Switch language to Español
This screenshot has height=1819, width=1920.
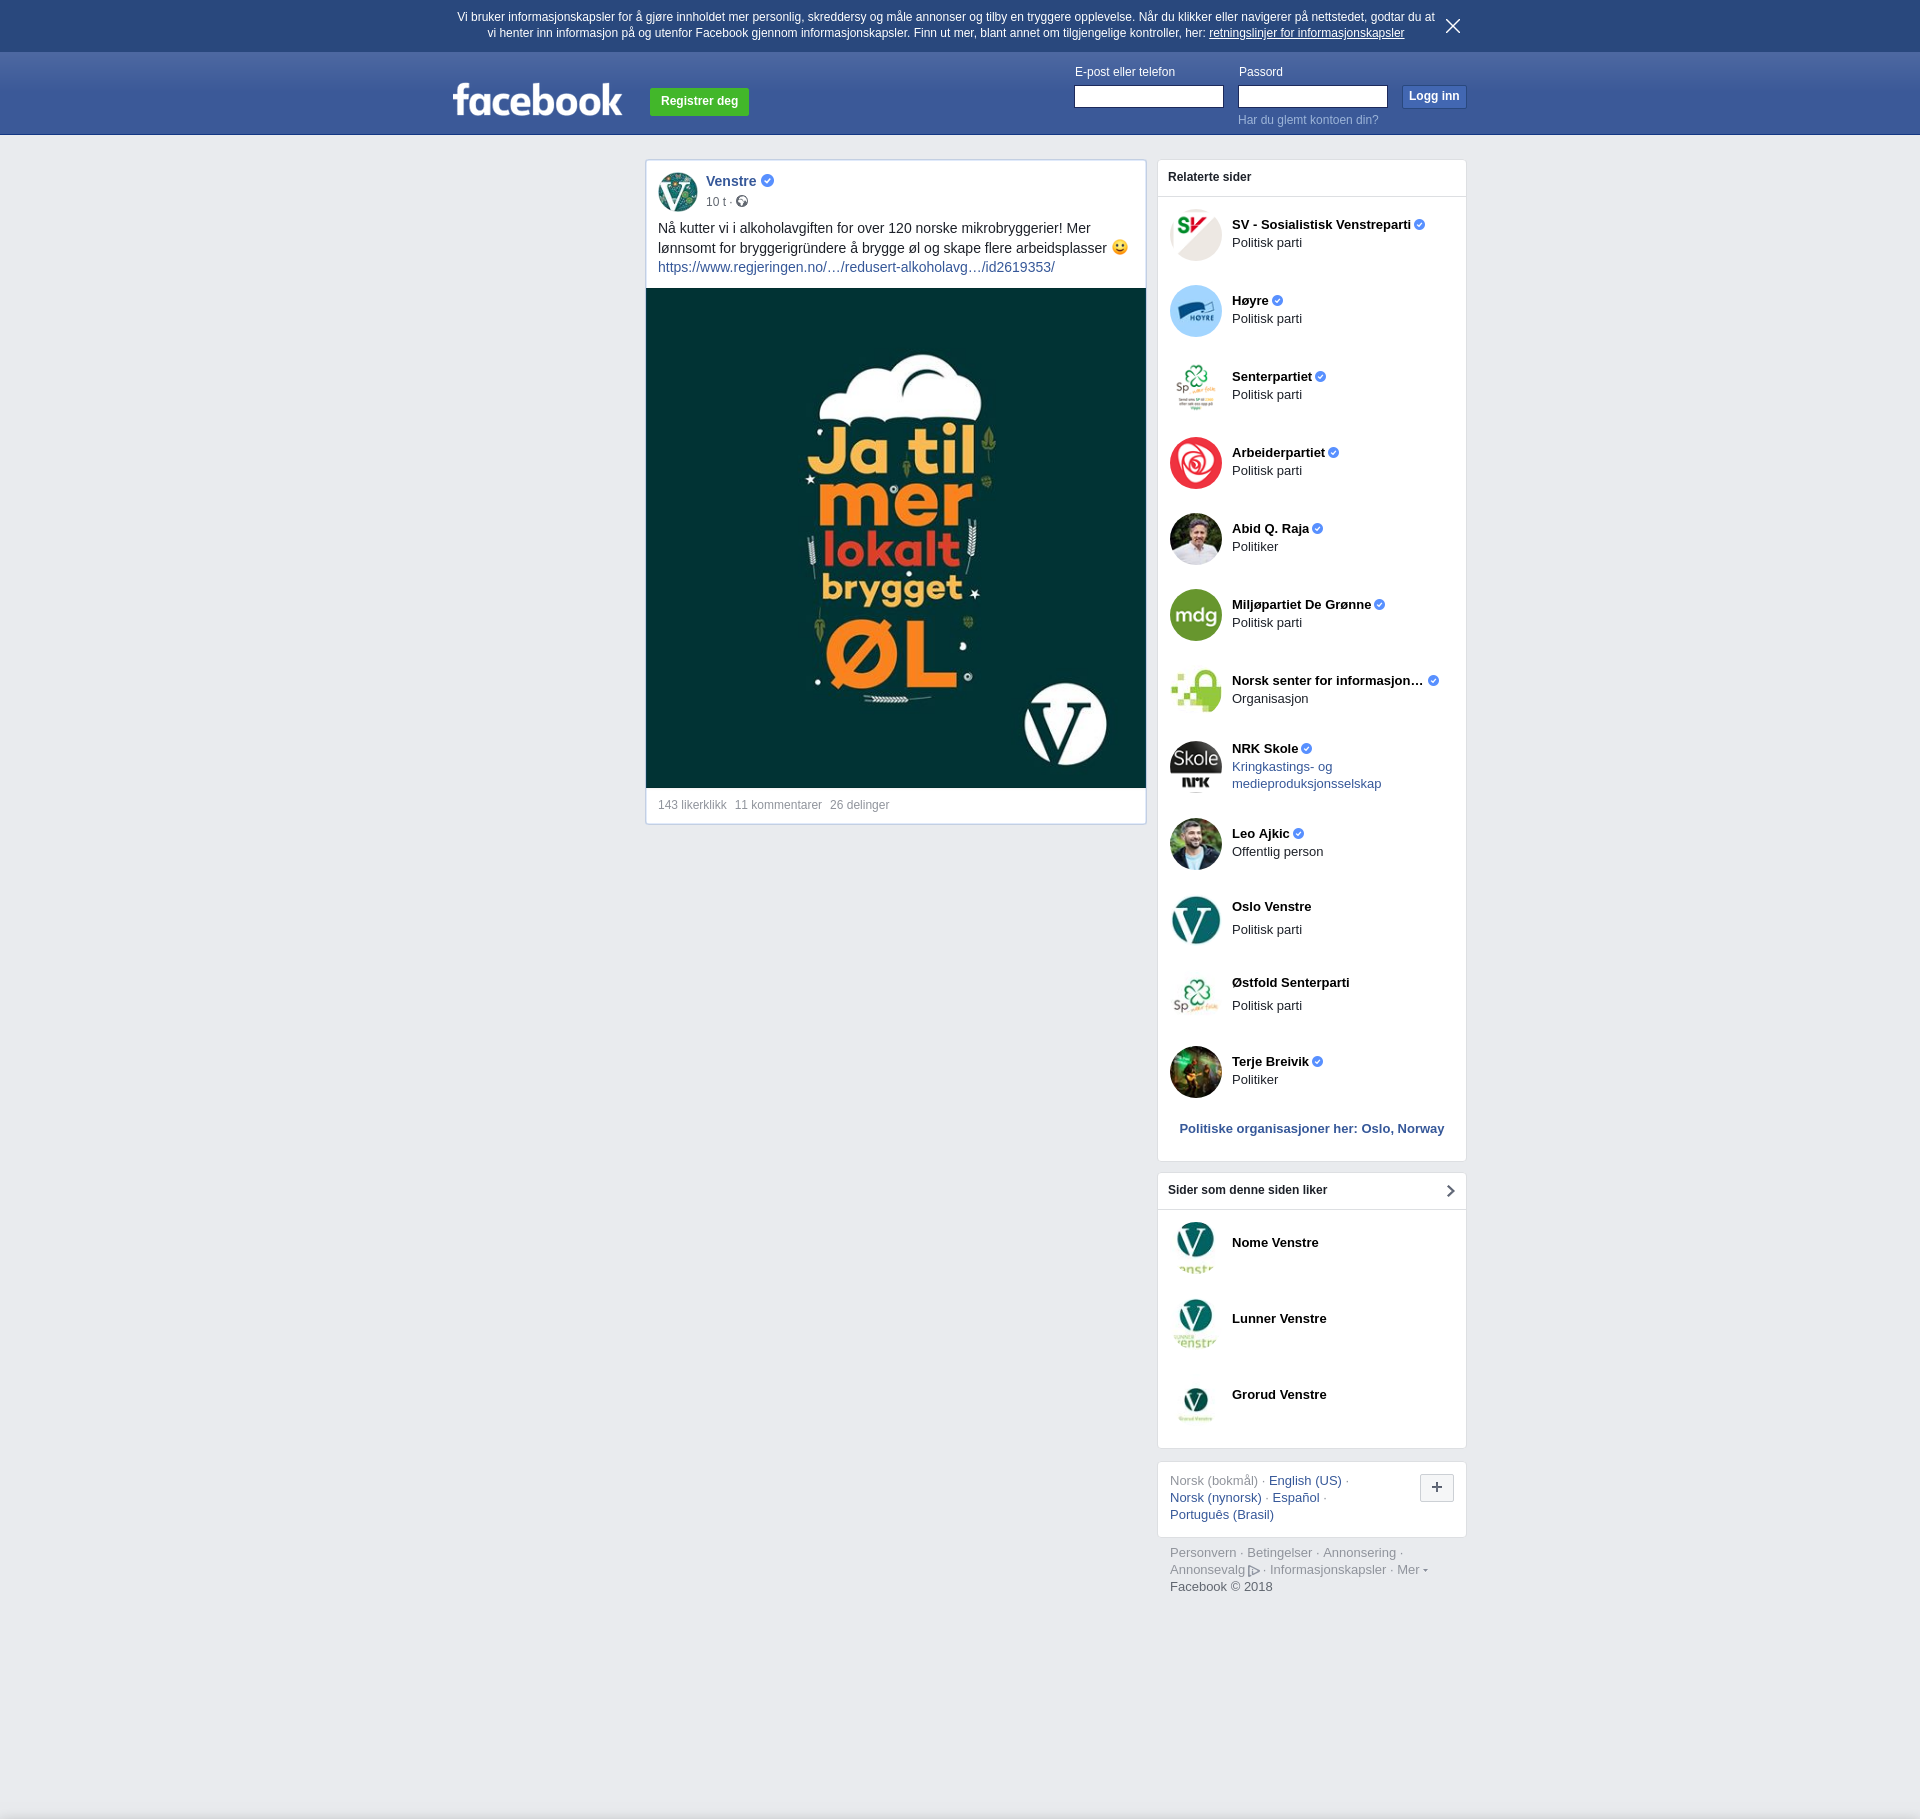pos(1296,1498)
